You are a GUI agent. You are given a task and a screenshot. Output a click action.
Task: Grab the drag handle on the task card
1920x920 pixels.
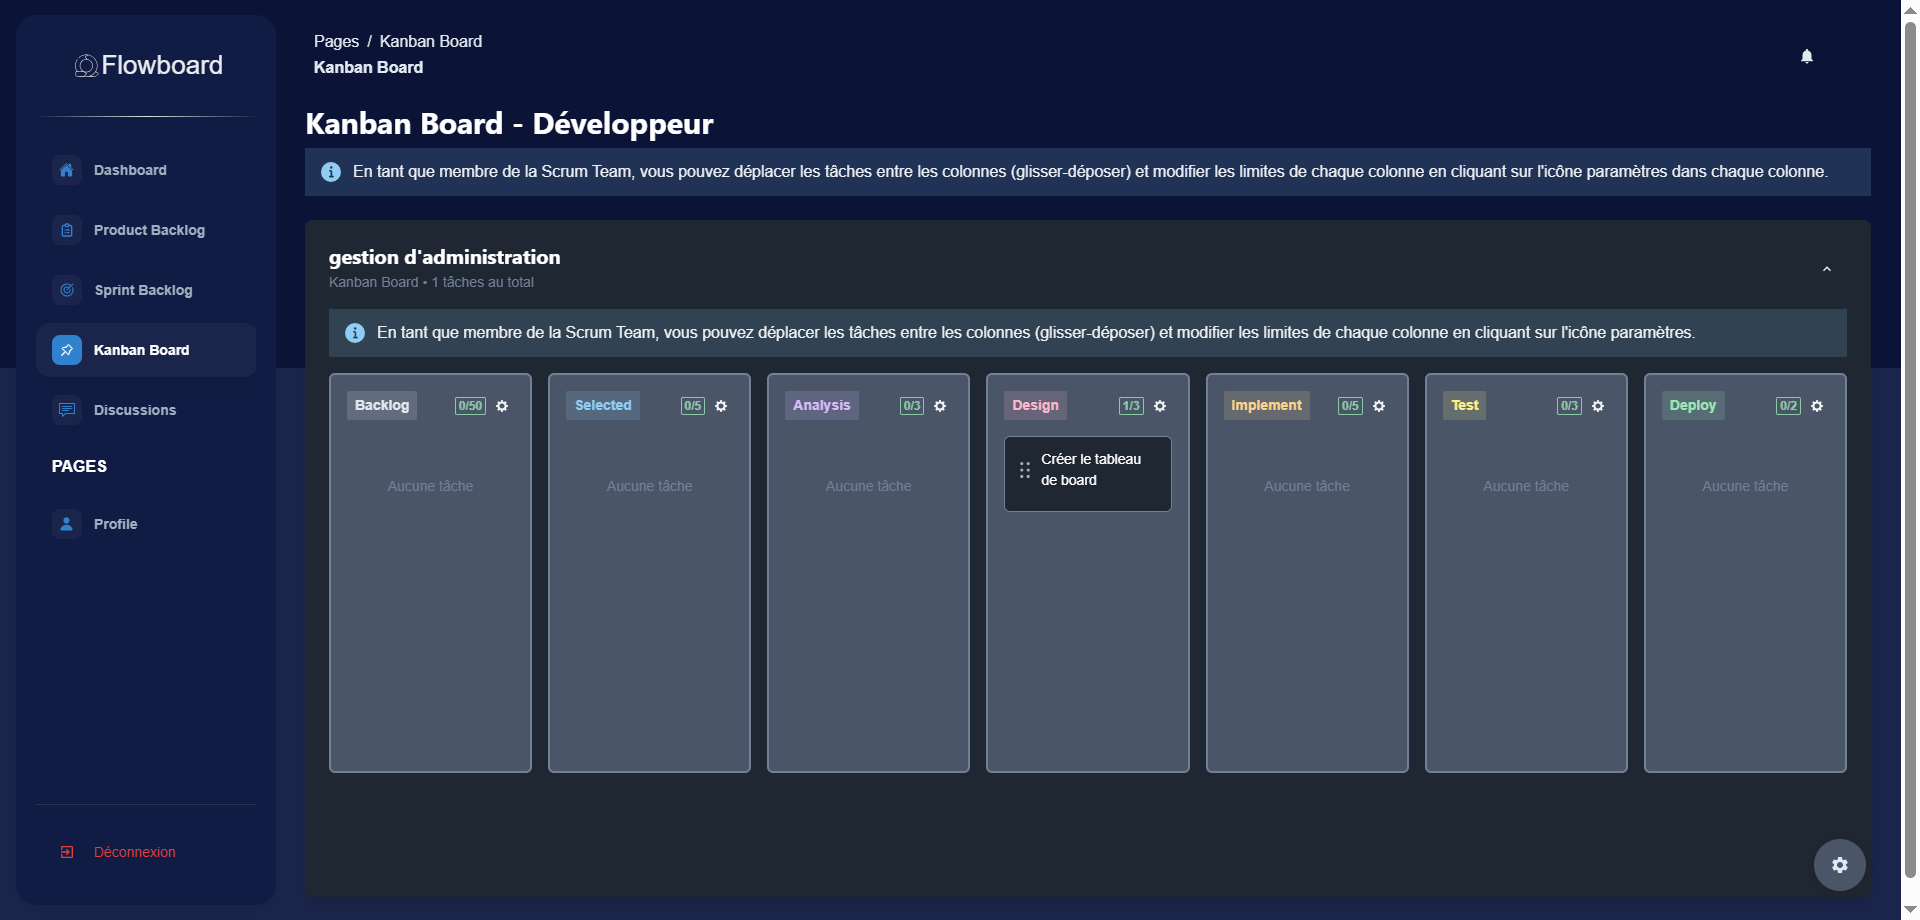[x=1025, y=470]
